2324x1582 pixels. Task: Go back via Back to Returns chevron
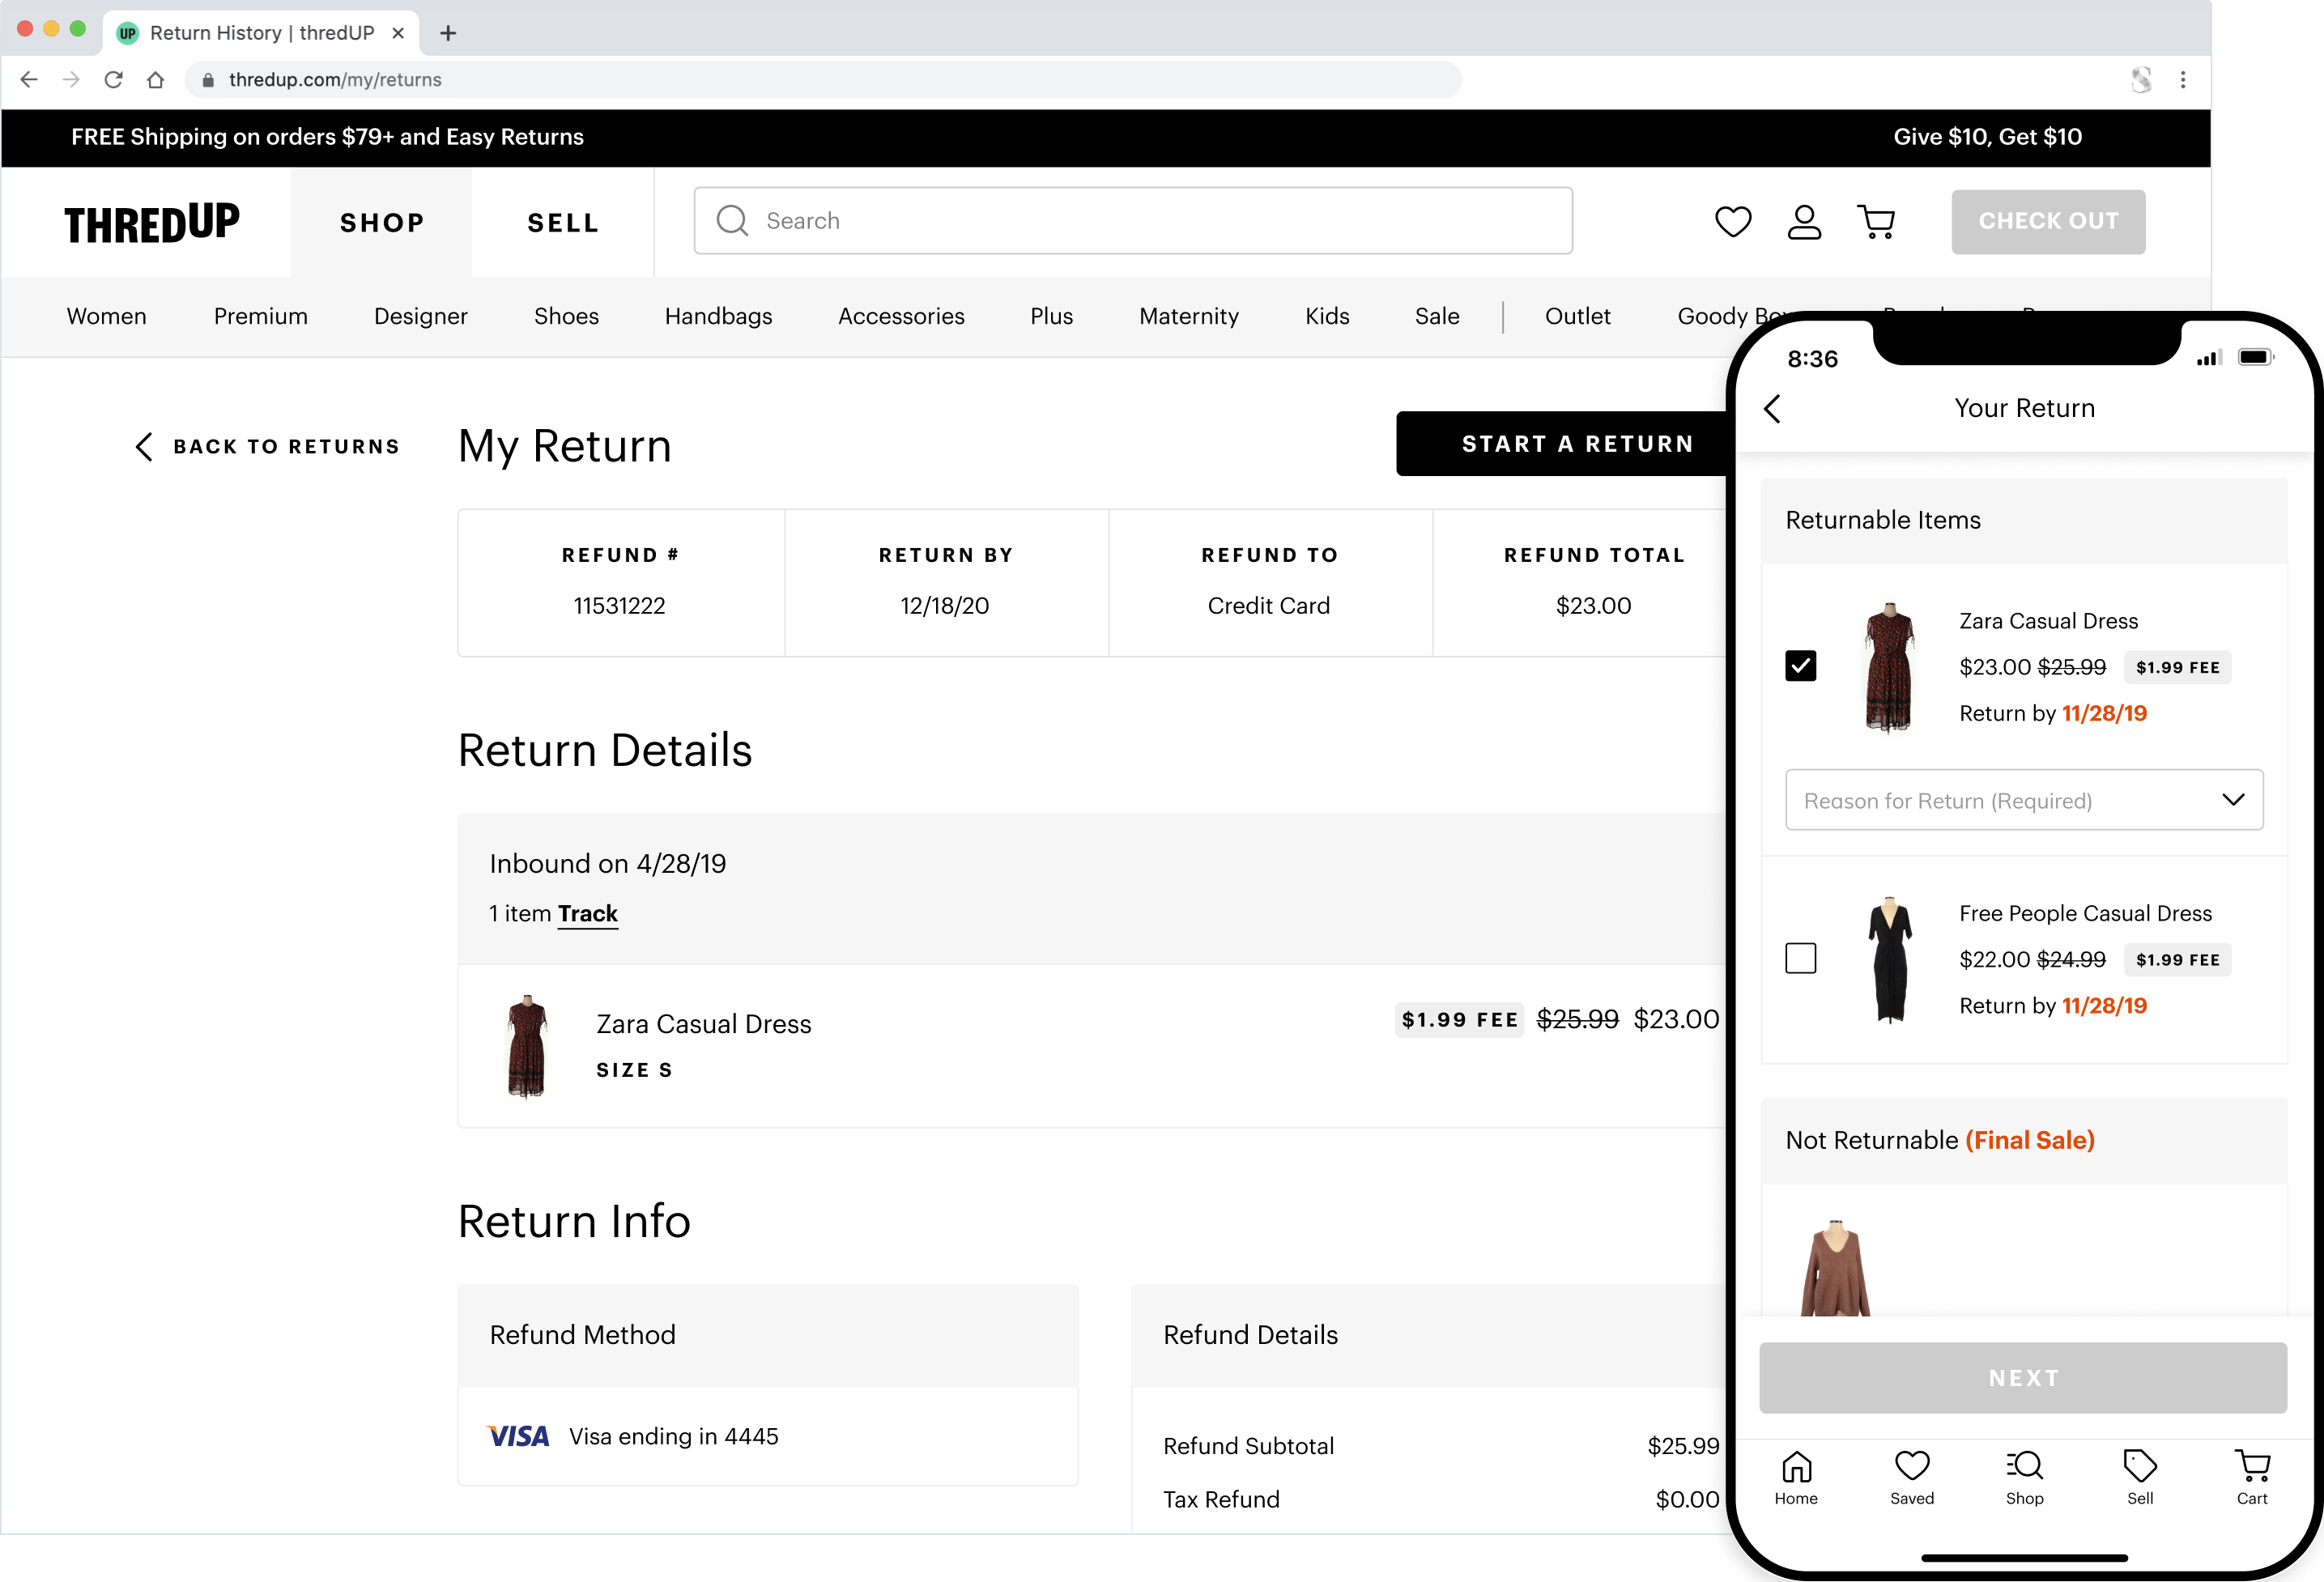click(145, 446)
